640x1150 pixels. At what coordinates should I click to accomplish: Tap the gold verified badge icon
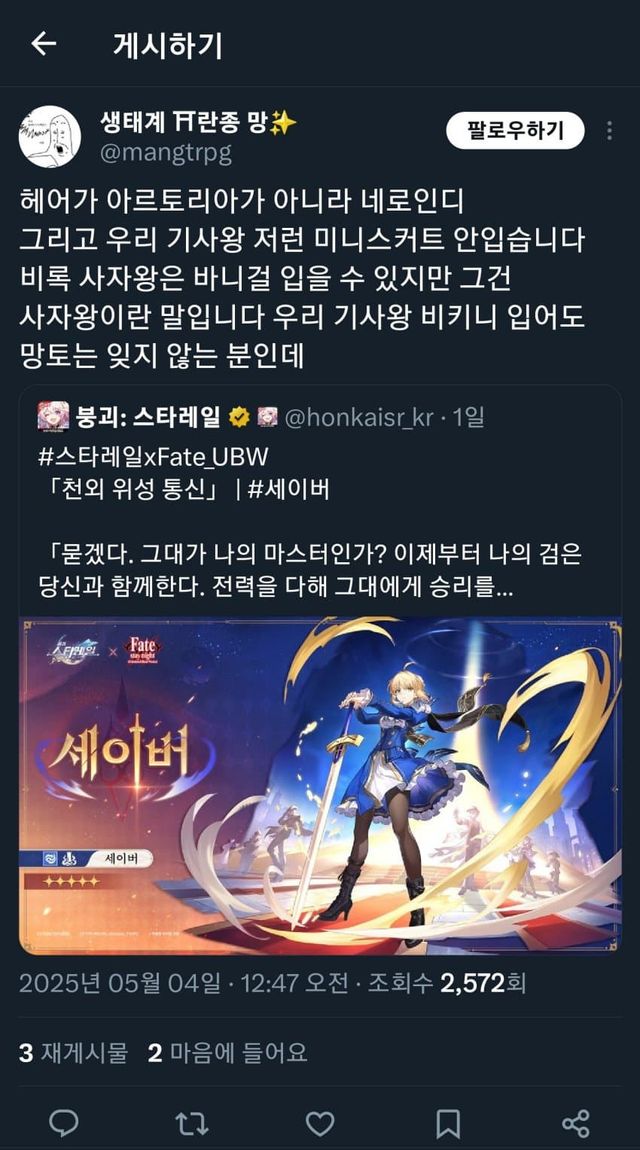coord(239,417)
